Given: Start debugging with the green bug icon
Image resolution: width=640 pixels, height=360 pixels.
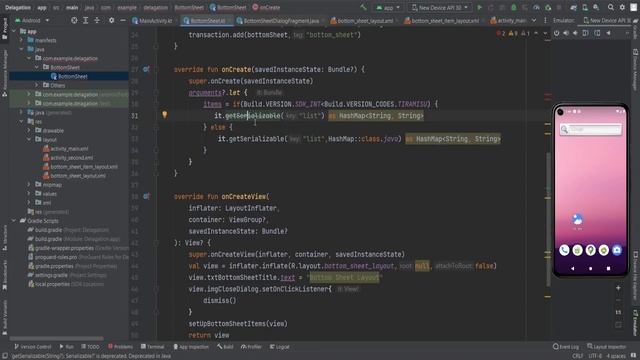Looking at the screenshot, I should pos(514,7).
